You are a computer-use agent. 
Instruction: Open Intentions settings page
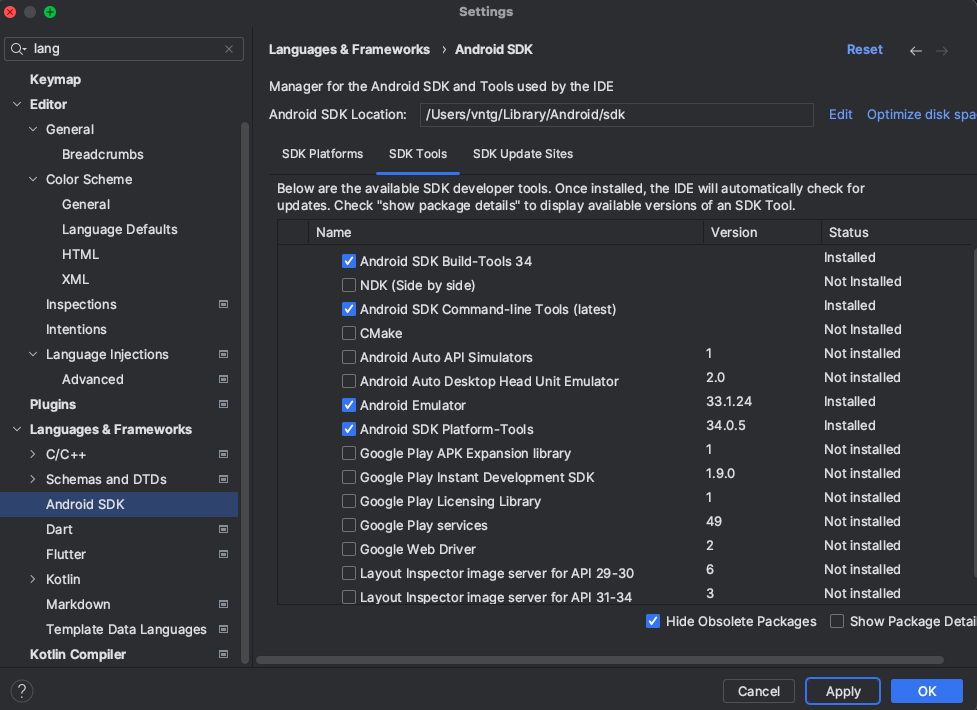(x=76, y=329)
